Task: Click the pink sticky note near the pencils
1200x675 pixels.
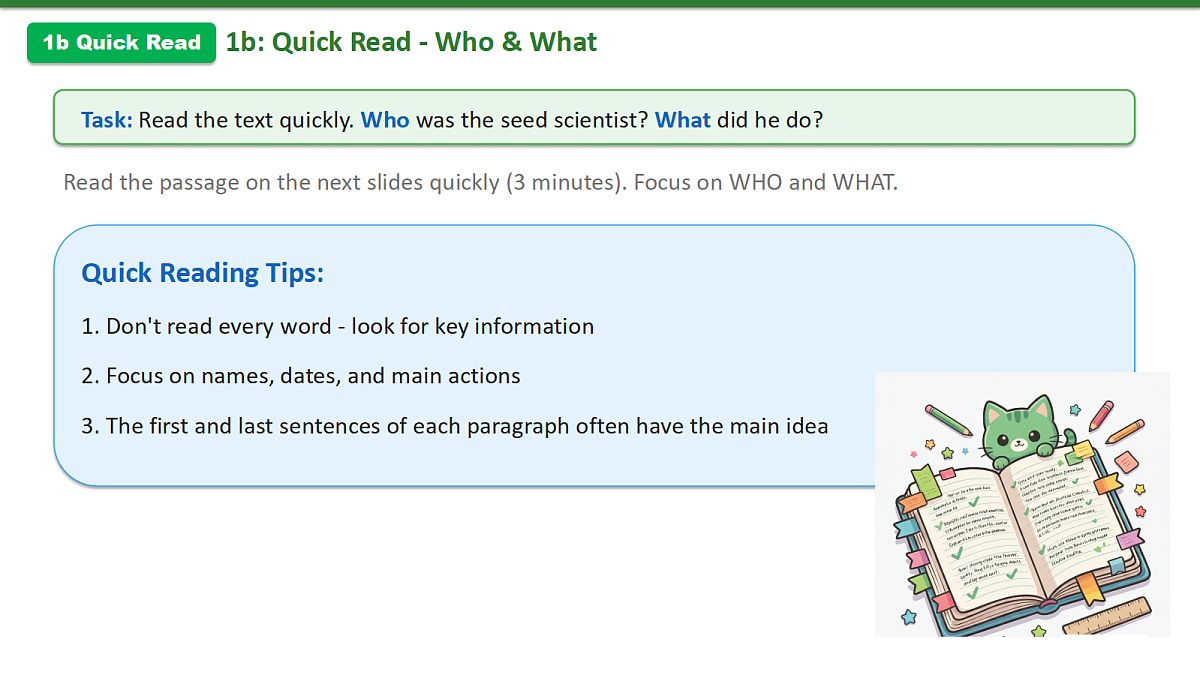Action: click(x=1126, y=461)
